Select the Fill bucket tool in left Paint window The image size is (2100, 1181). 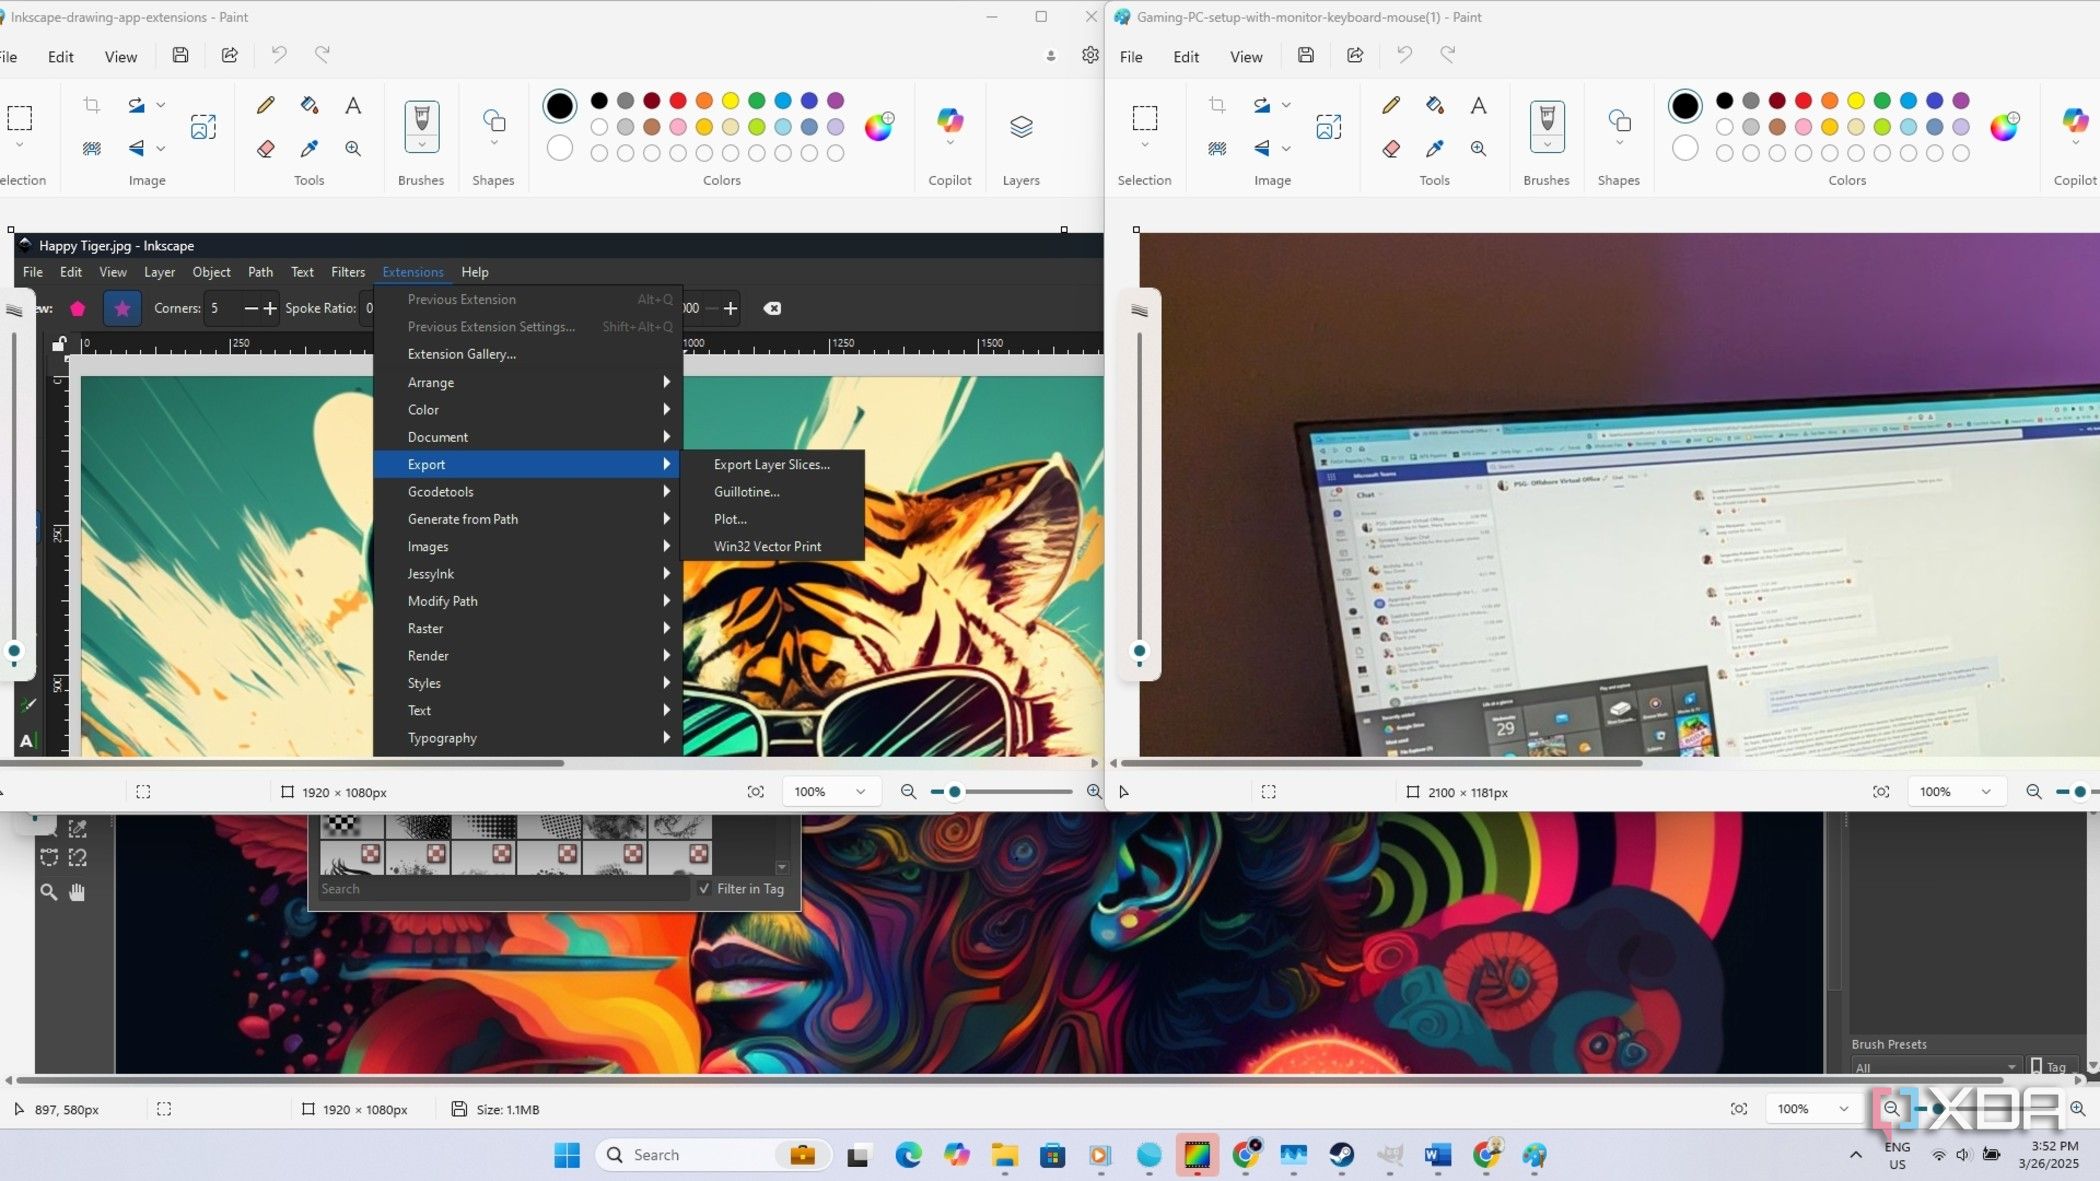(309, 105)
